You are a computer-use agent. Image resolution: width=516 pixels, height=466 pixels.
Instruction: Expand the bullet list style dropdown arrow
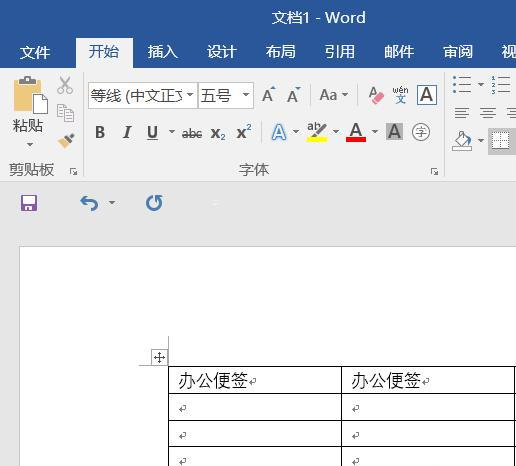[x=481, y=84]
